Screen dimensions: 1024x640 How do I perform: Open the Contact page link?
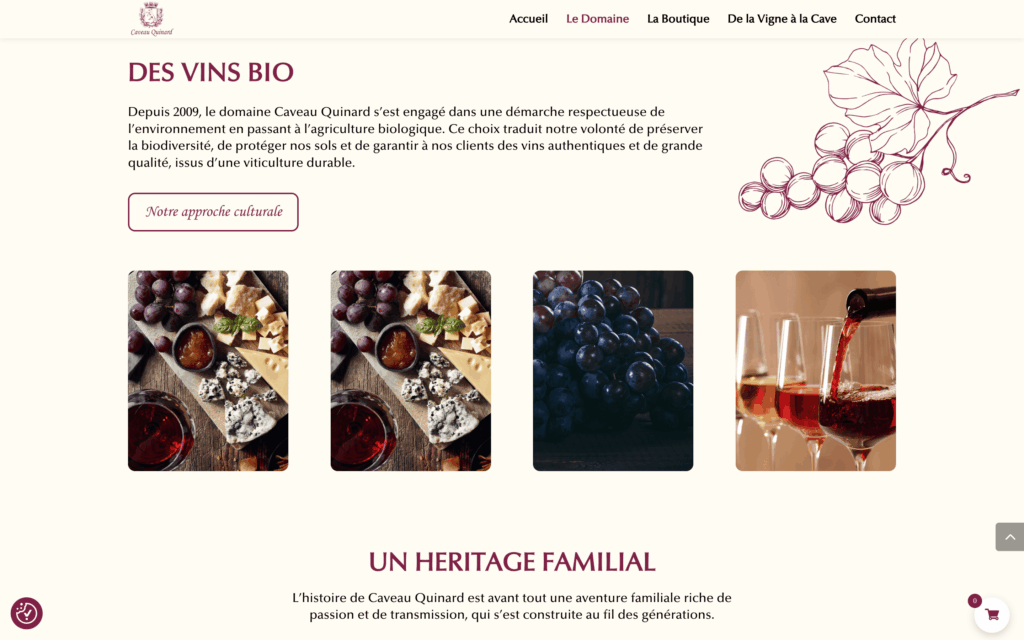tap(874, 19)
